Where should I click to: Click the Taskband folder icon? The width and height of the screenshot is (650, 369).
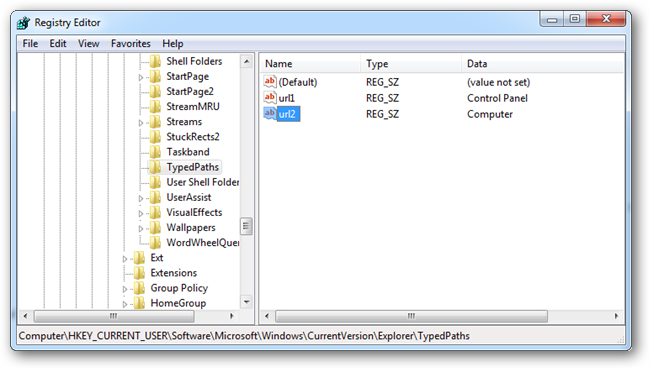[x=155, y=152]
